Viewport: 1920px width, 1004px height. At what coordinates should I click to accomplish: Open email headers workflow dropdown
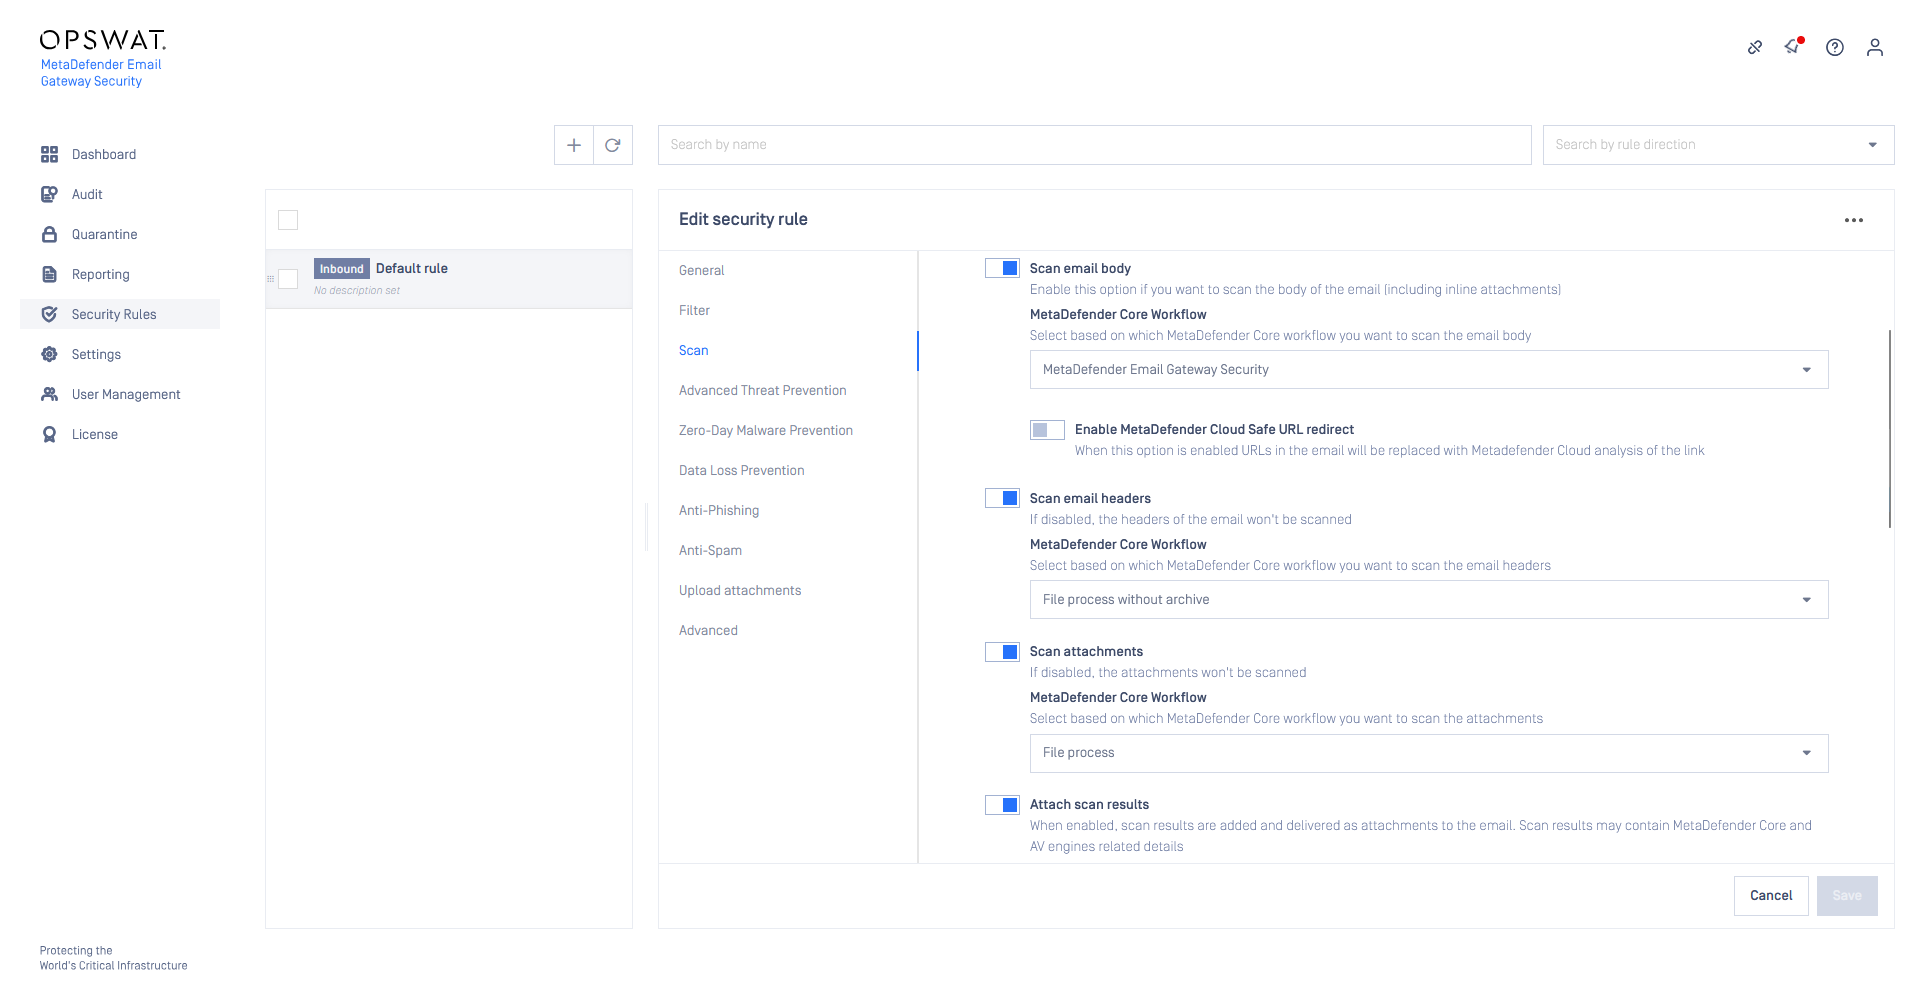1429,600
